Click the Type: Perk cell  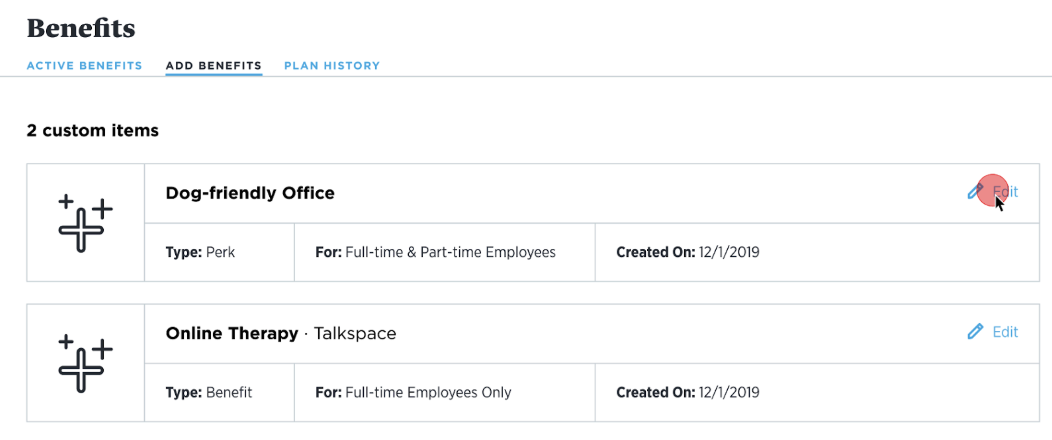[x=219, y=253]
